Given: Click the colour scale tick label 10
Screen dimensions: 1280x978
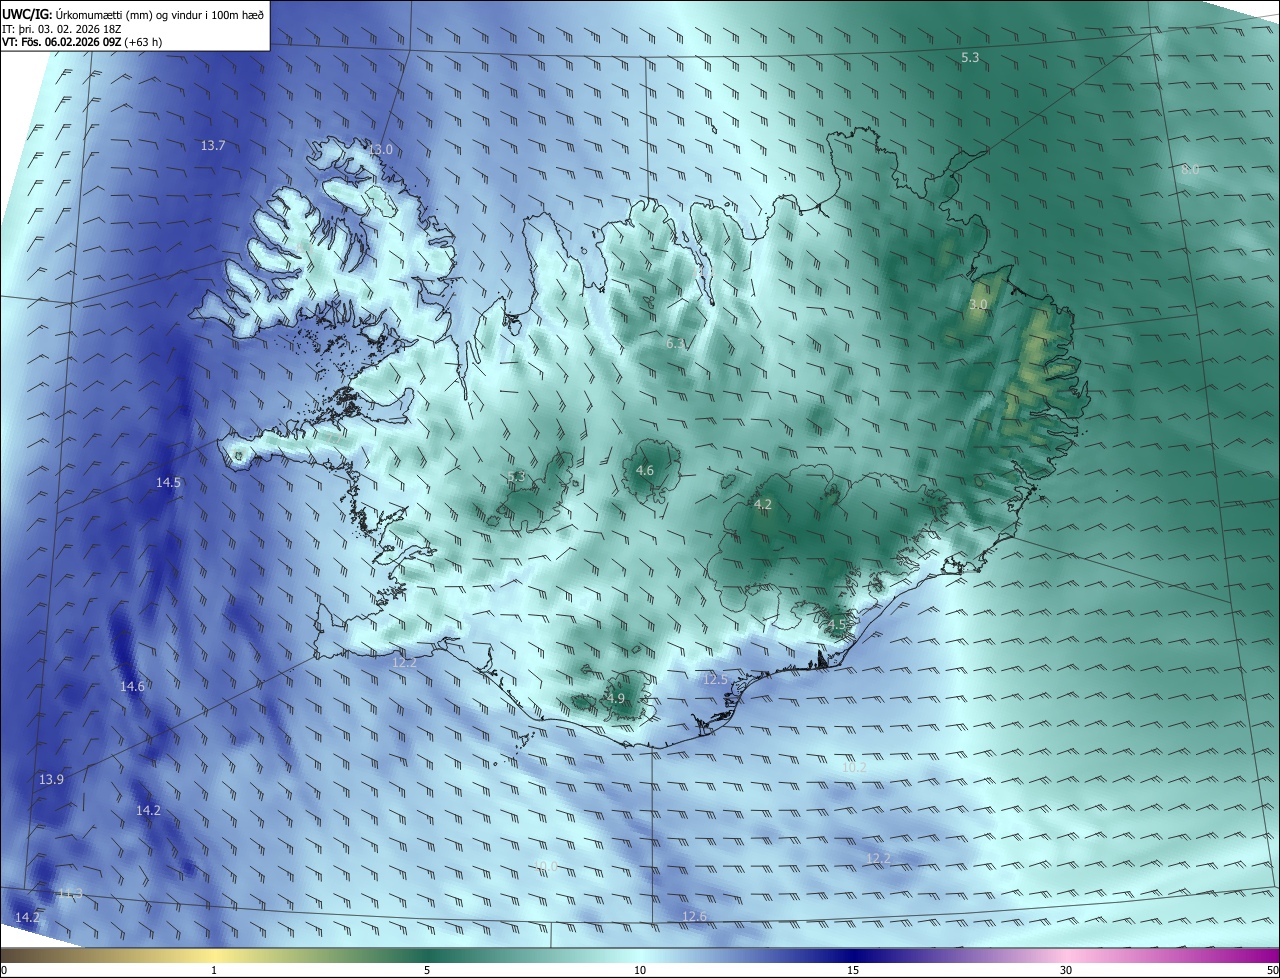Looking at the screenshot, I should point(640,971).
